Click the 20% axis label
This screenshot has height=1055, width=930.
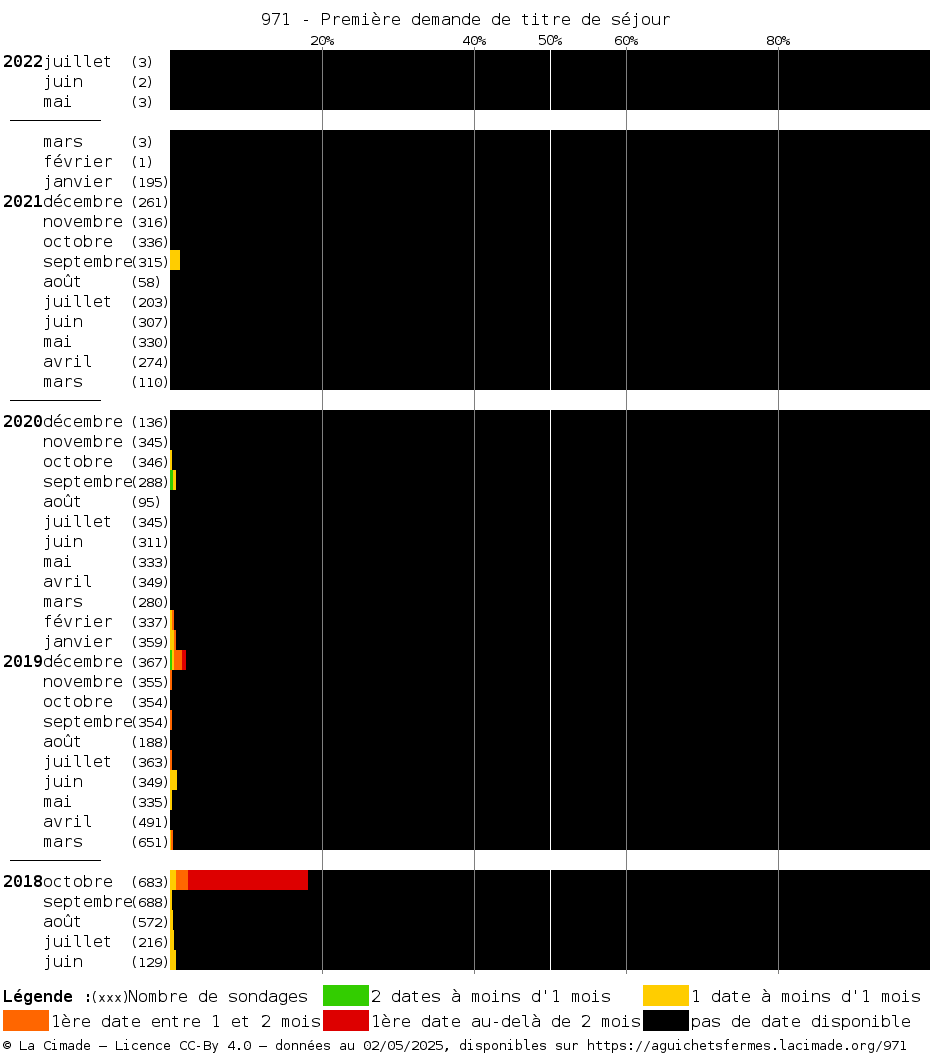tap(322, 40)
